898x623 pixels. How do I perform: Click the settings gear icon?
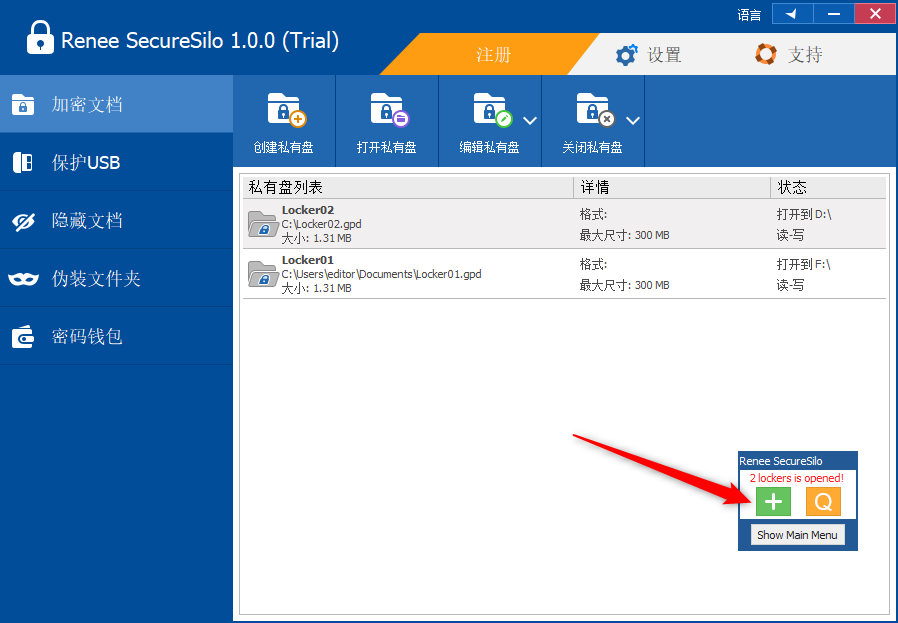(x=627, y=55)
